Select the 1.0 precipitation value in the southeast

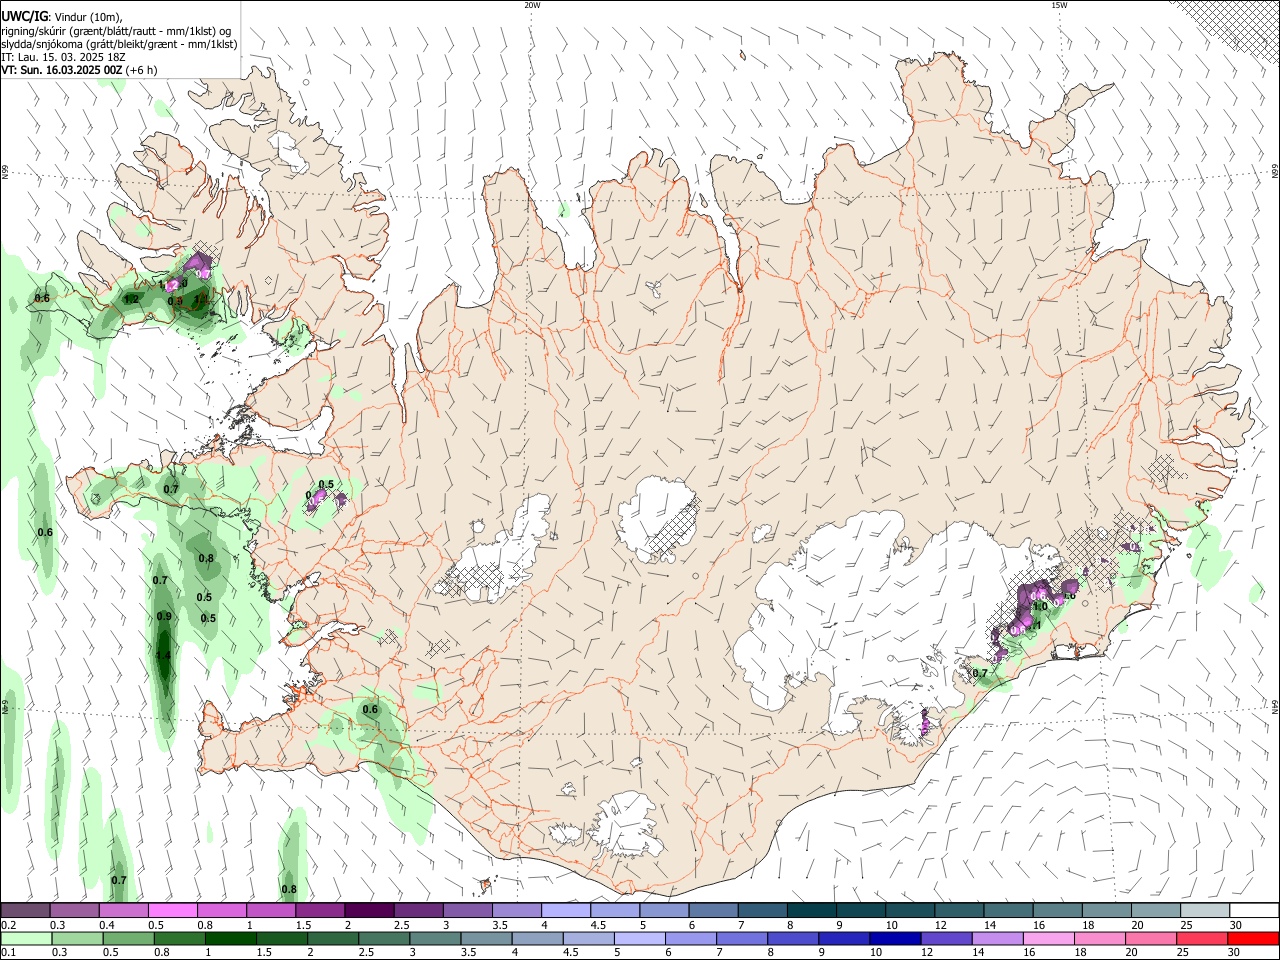coord(1040,606)
